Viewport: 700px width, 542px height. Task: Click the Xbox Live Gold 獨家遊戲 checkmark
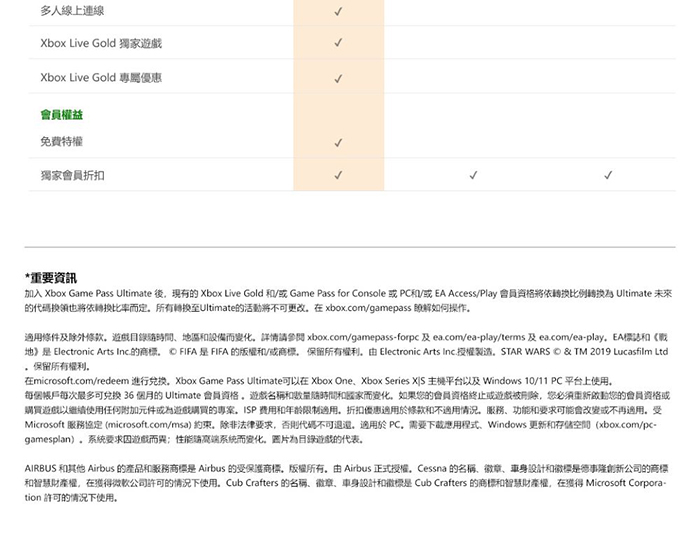[338, 44]
